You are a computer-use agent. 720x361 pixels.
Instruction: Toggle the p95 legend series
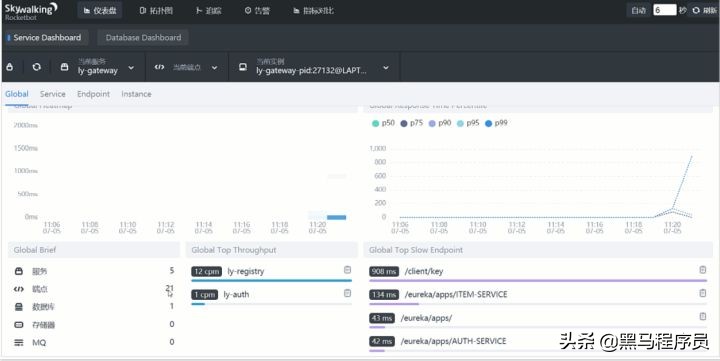pyautogui.click(x=467, y=123)
